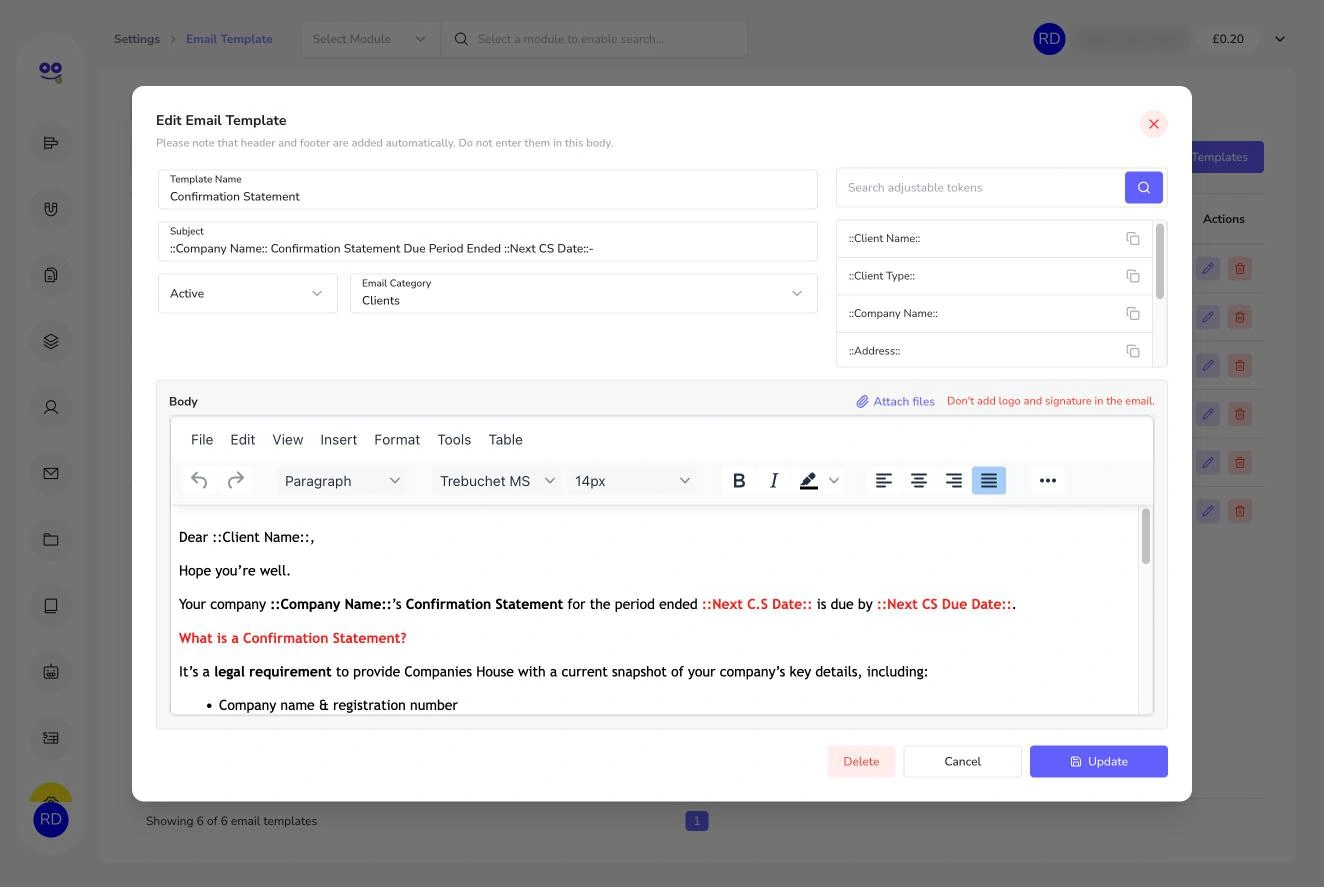Copy the ::Company Name:: token
The height and width of the screenshot is (887, 1324).
(x=1133, y=313)
